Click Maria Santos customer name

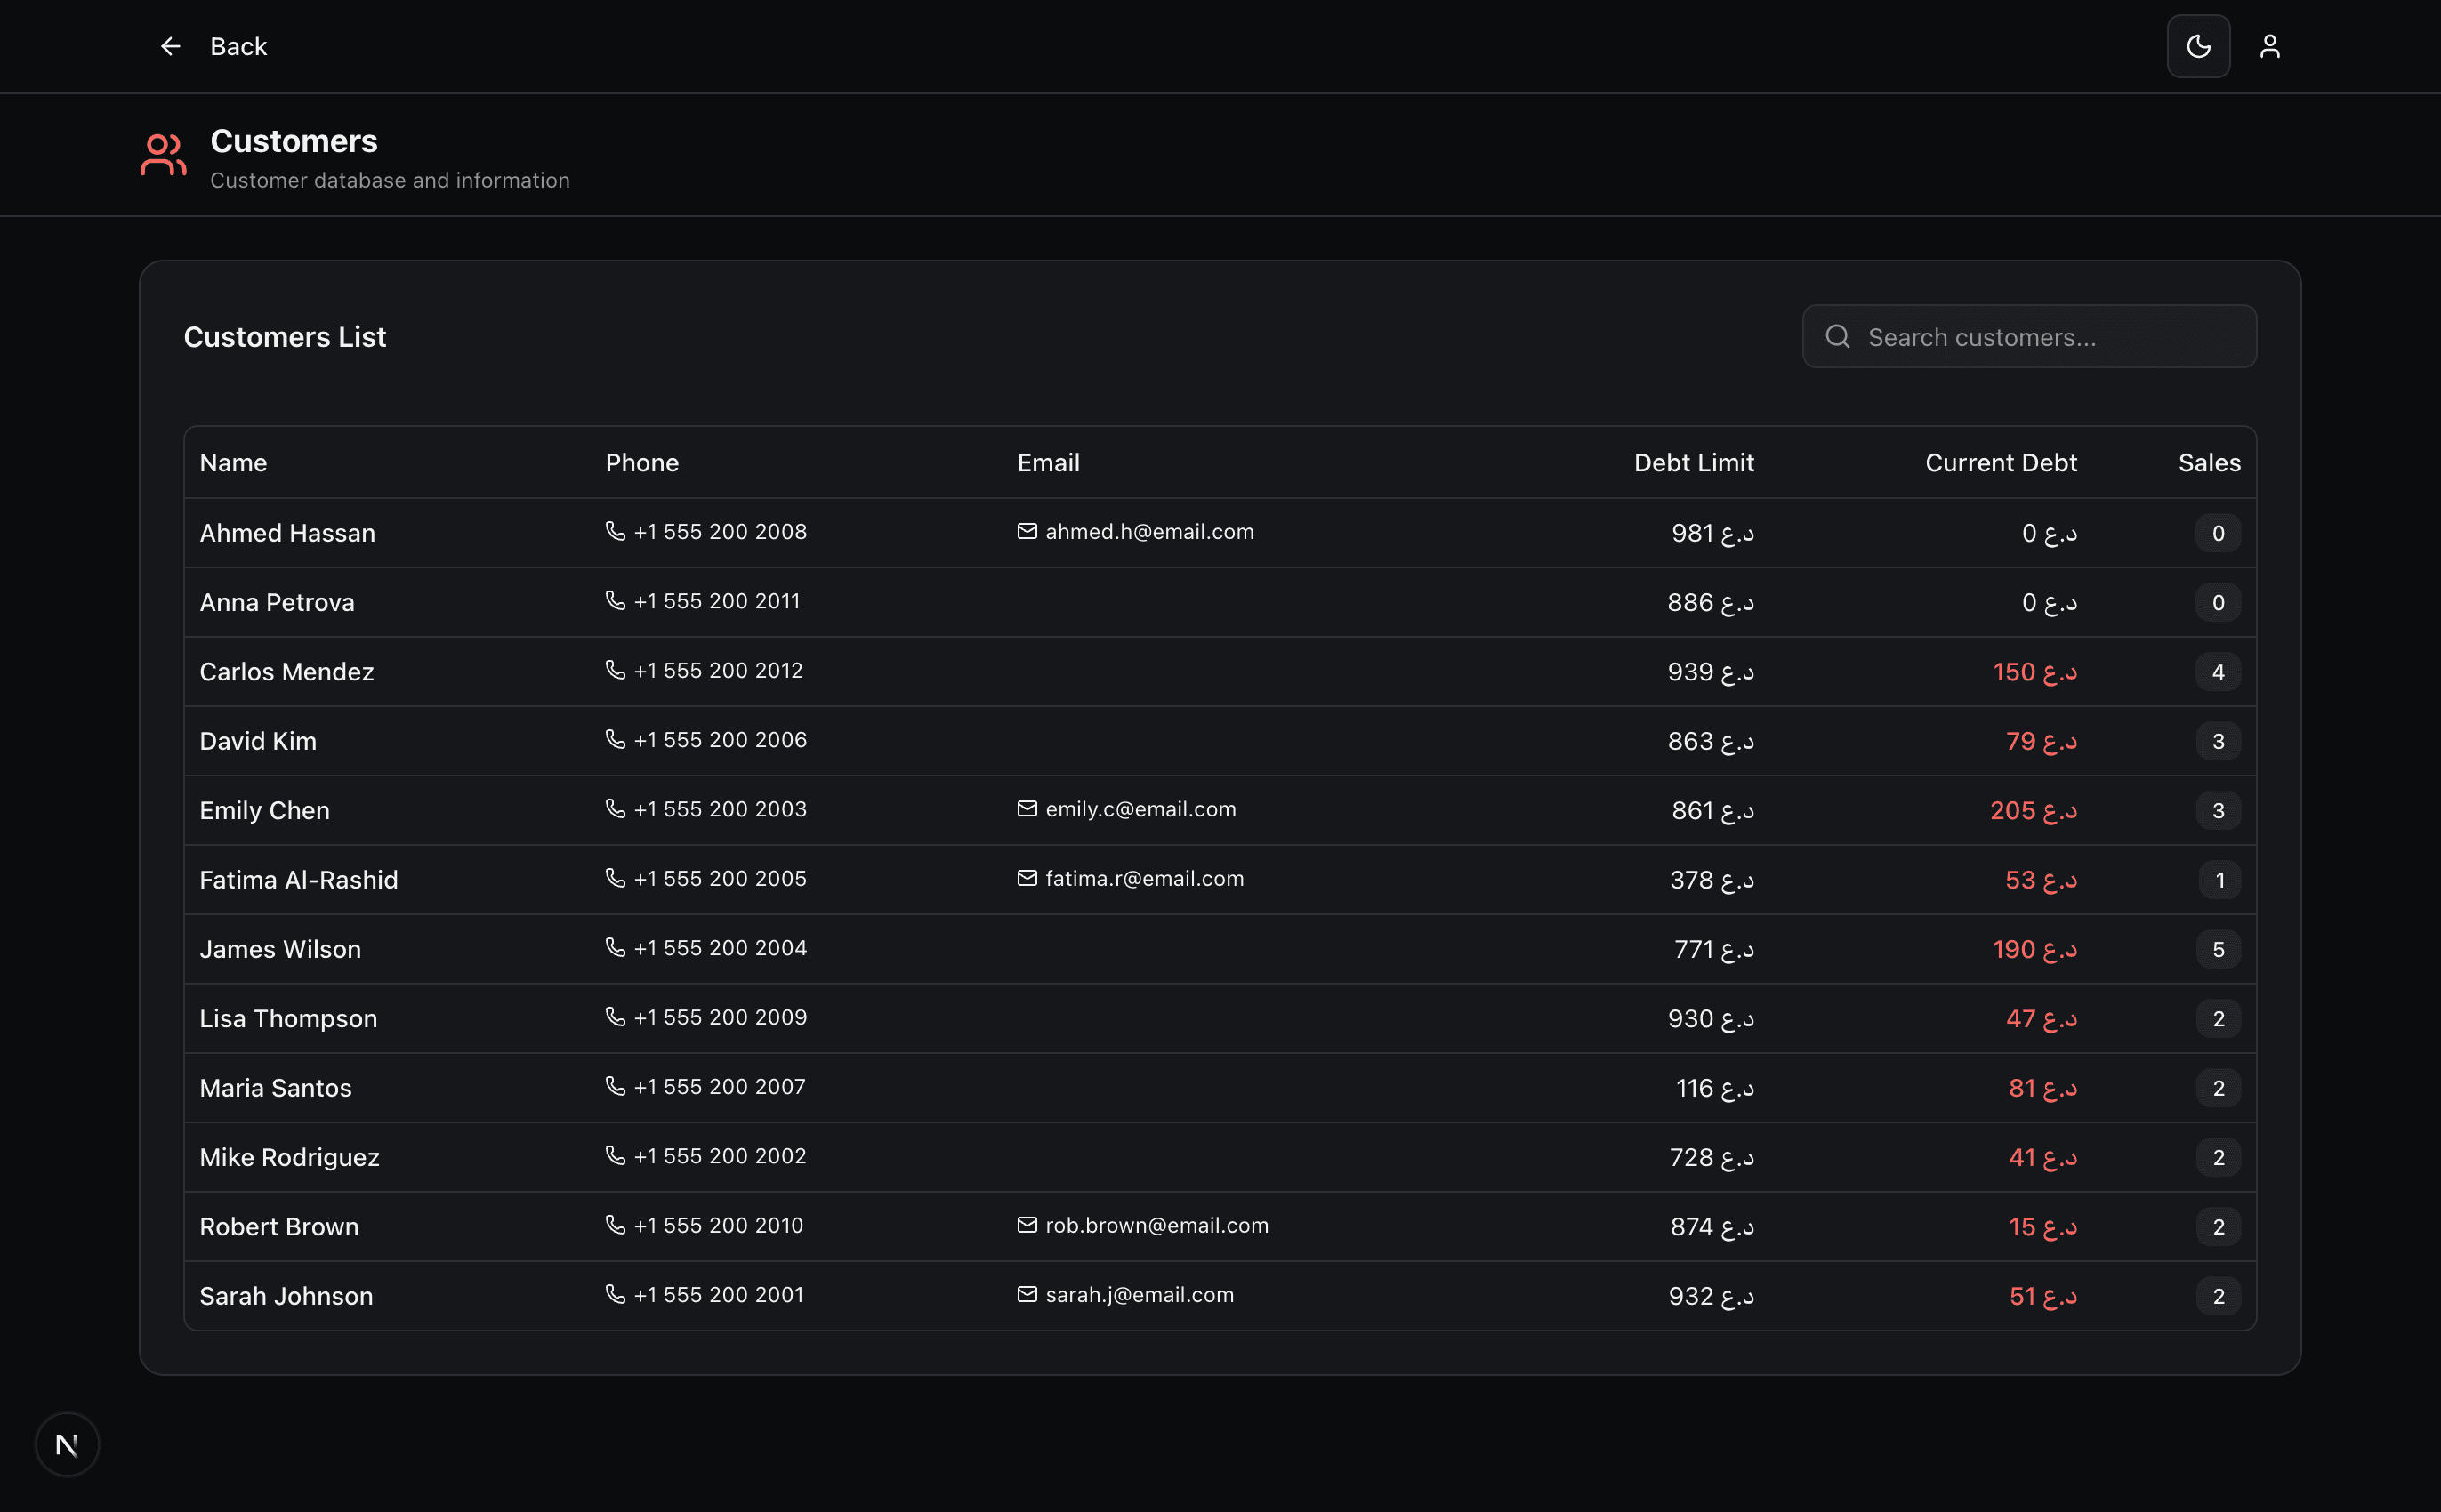[x=275, y=1088]
